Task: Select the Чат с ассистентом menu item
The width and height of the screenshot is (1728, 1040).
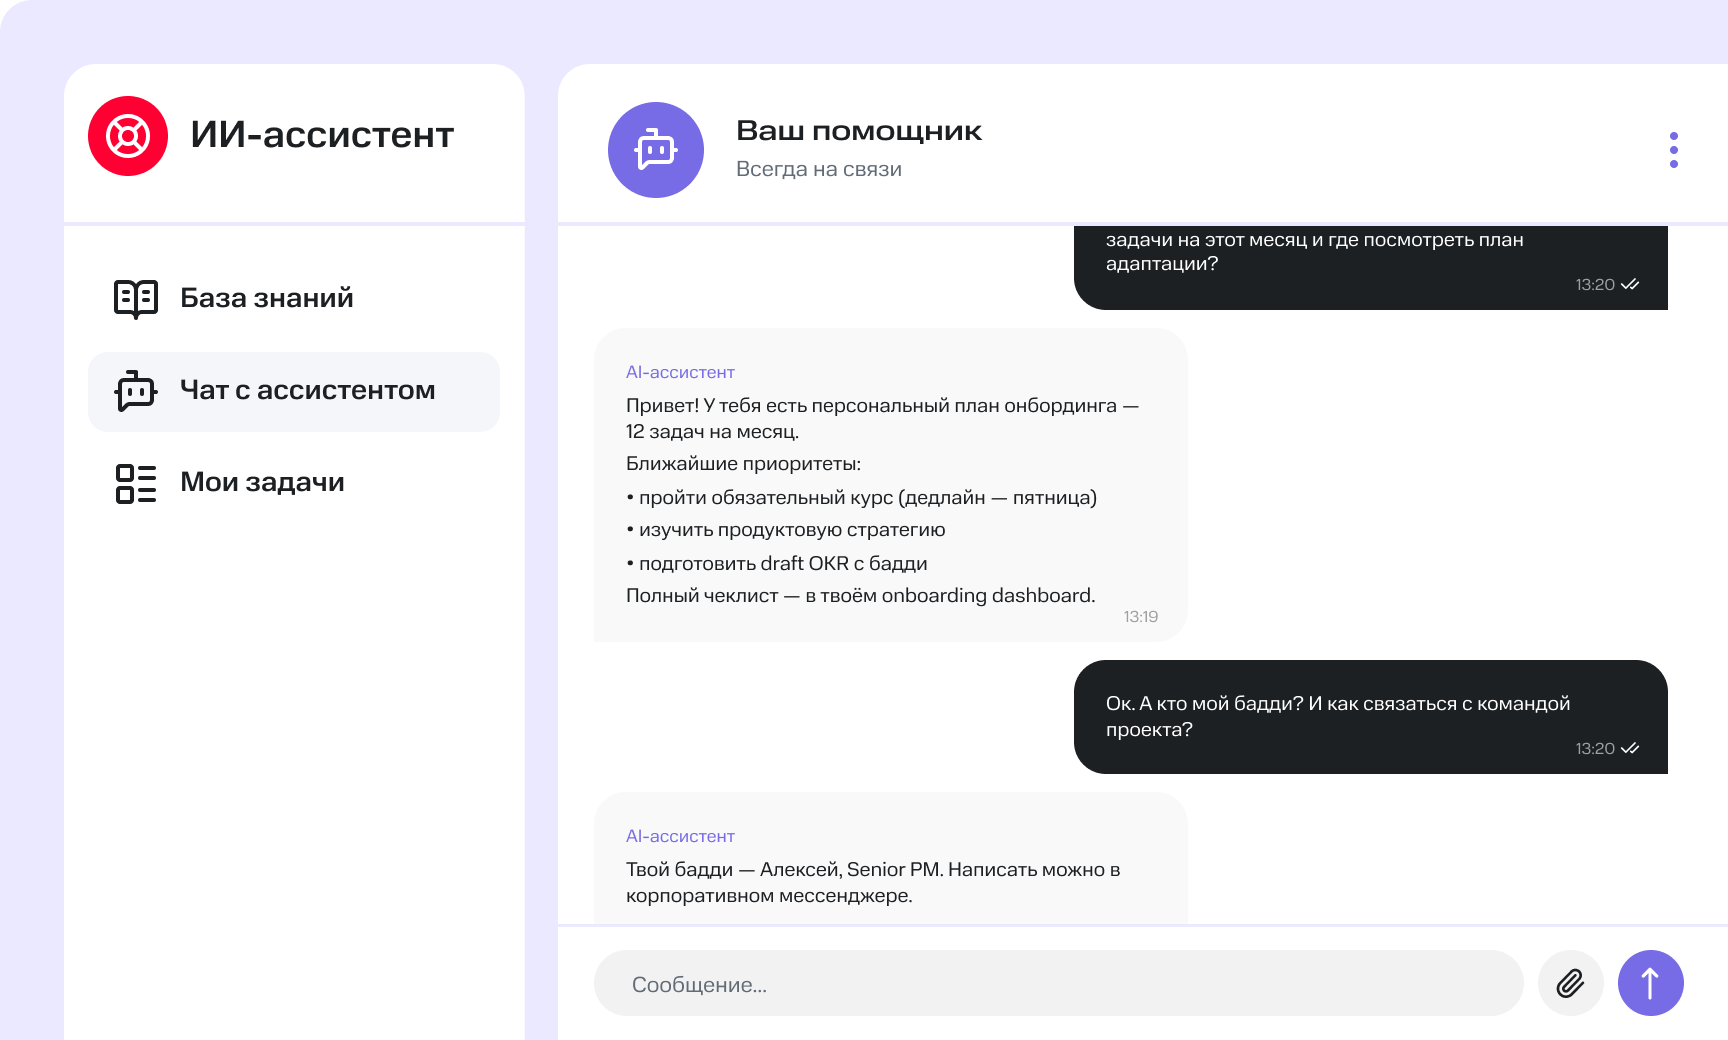Action: [307, 391]
